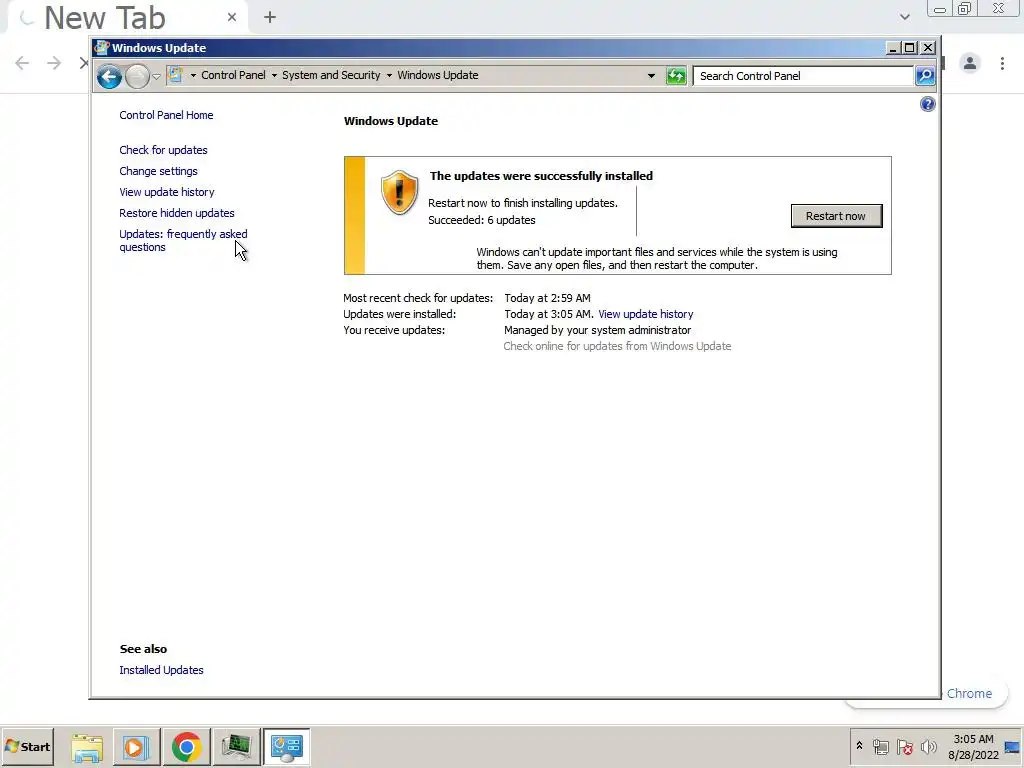
Task: Click the Control Panel icon in address bar
Action: coord(176,75)
